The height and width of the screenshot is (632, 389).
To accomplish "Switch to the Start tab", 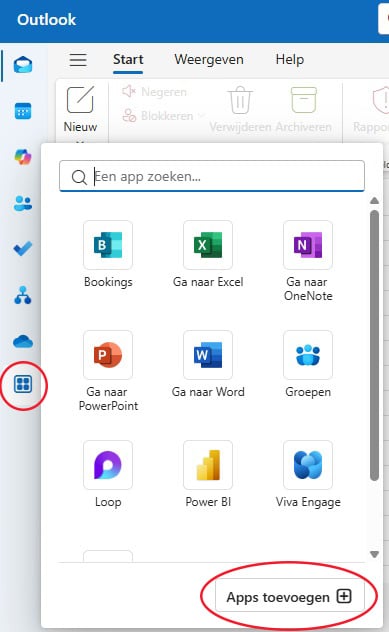I will [128, 59].
